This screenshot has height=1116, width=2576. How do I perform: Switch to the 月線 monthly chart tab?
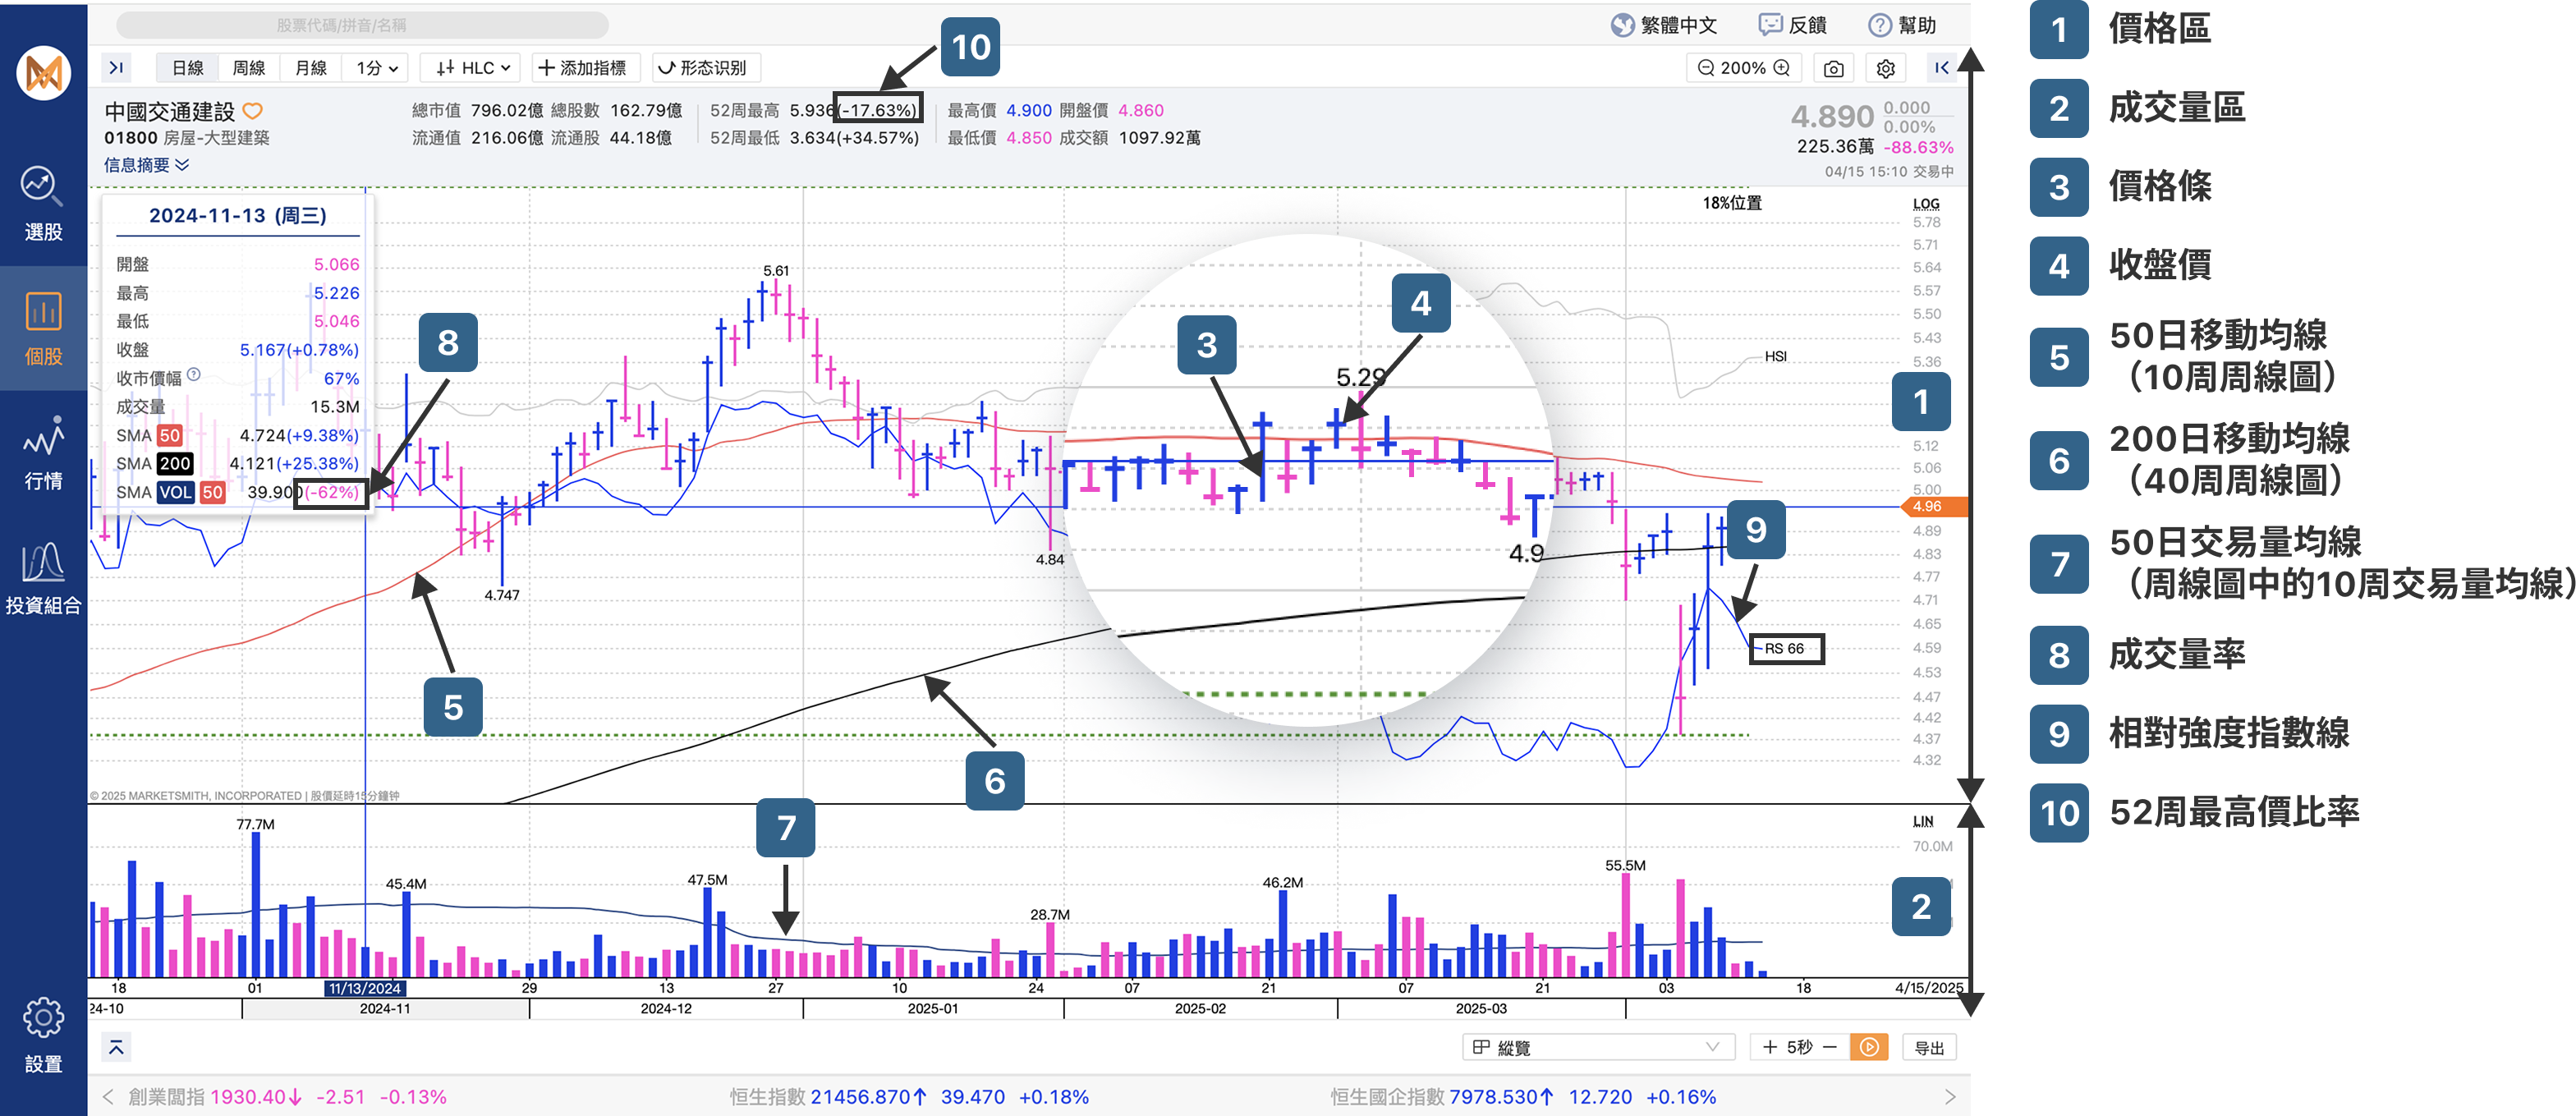click(x=311, y=68)
